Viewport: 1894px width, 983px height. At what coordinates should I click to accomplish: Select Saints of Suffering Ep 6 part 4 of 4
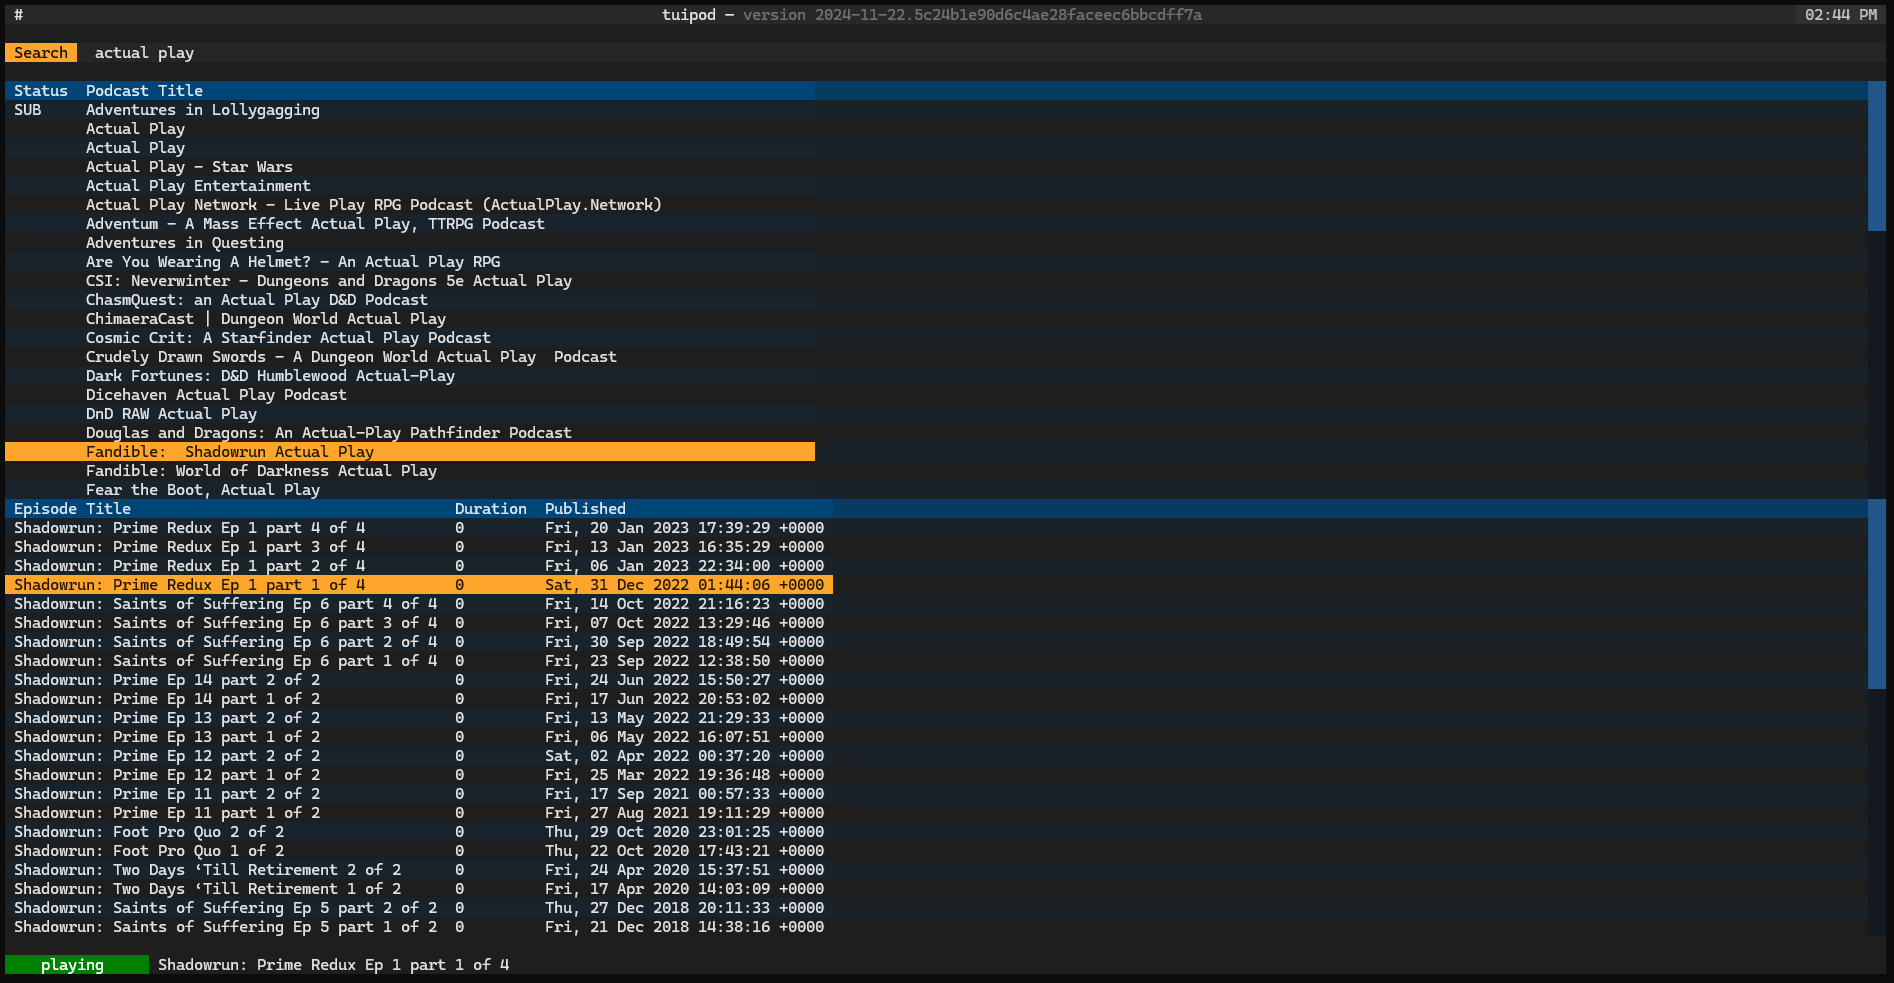(x=419, y=604)
